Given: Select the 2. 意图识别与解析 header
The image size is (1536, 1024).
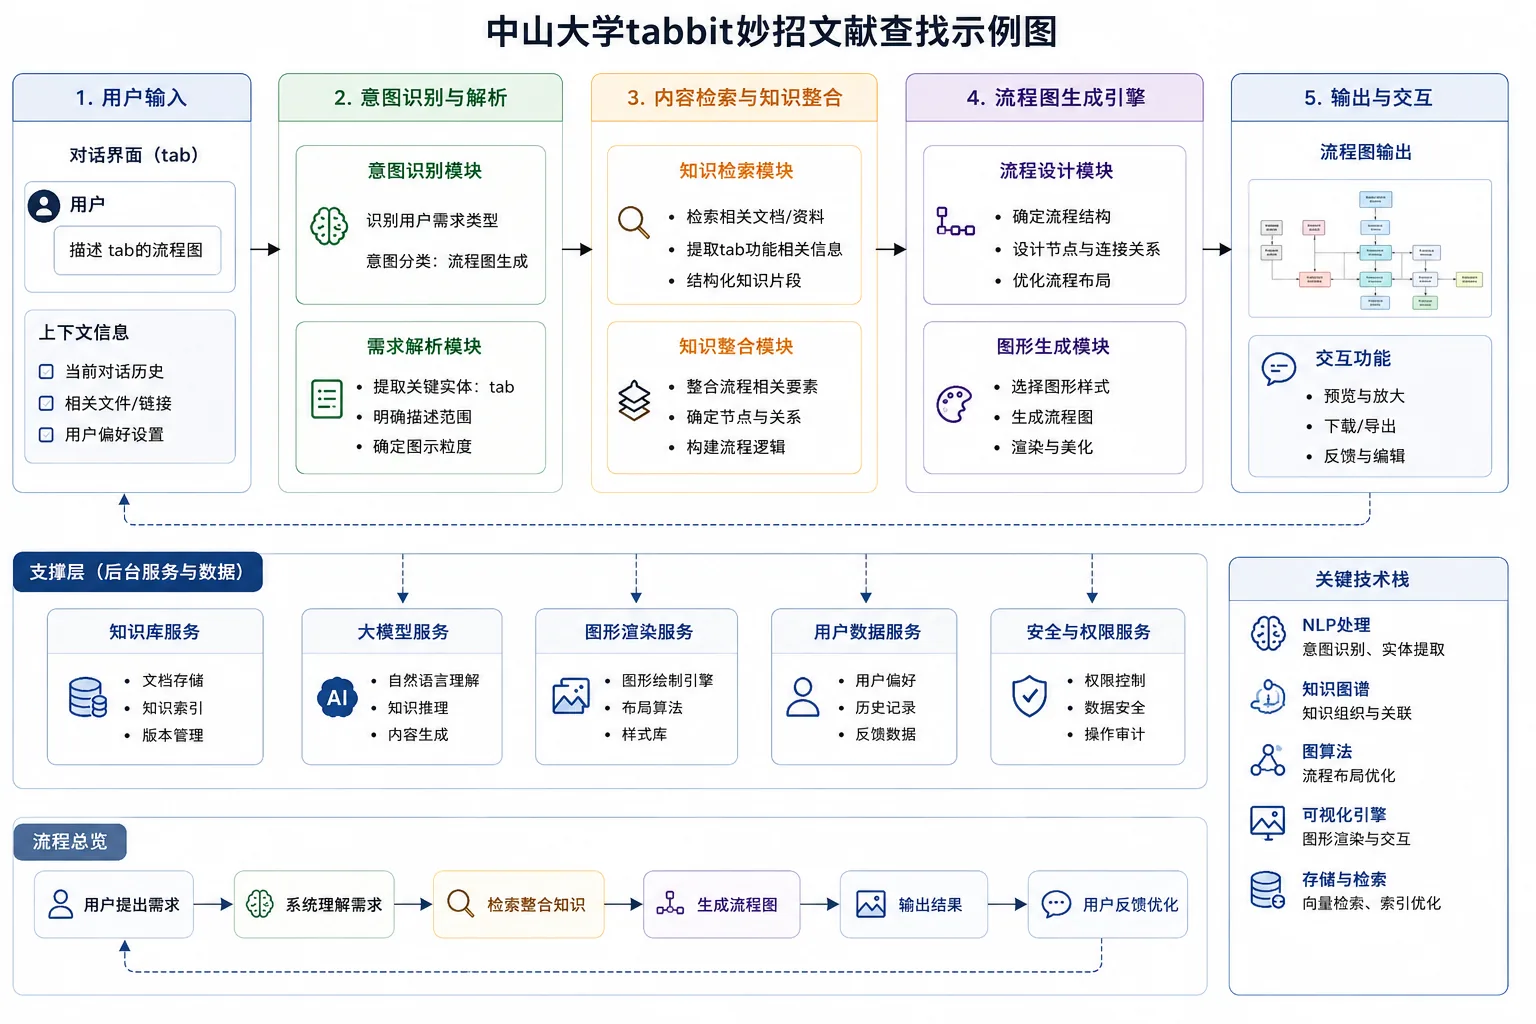Looking at the screenshot, I should click(x=420, y=98).
